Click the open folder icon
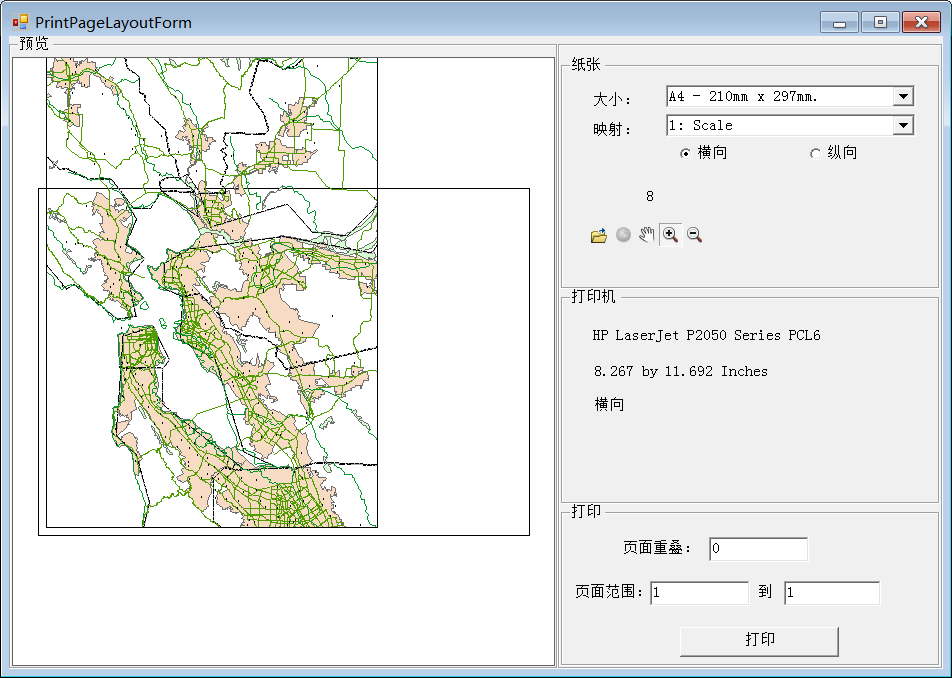This screenshot has width=952, height=678. click(599, 235)
